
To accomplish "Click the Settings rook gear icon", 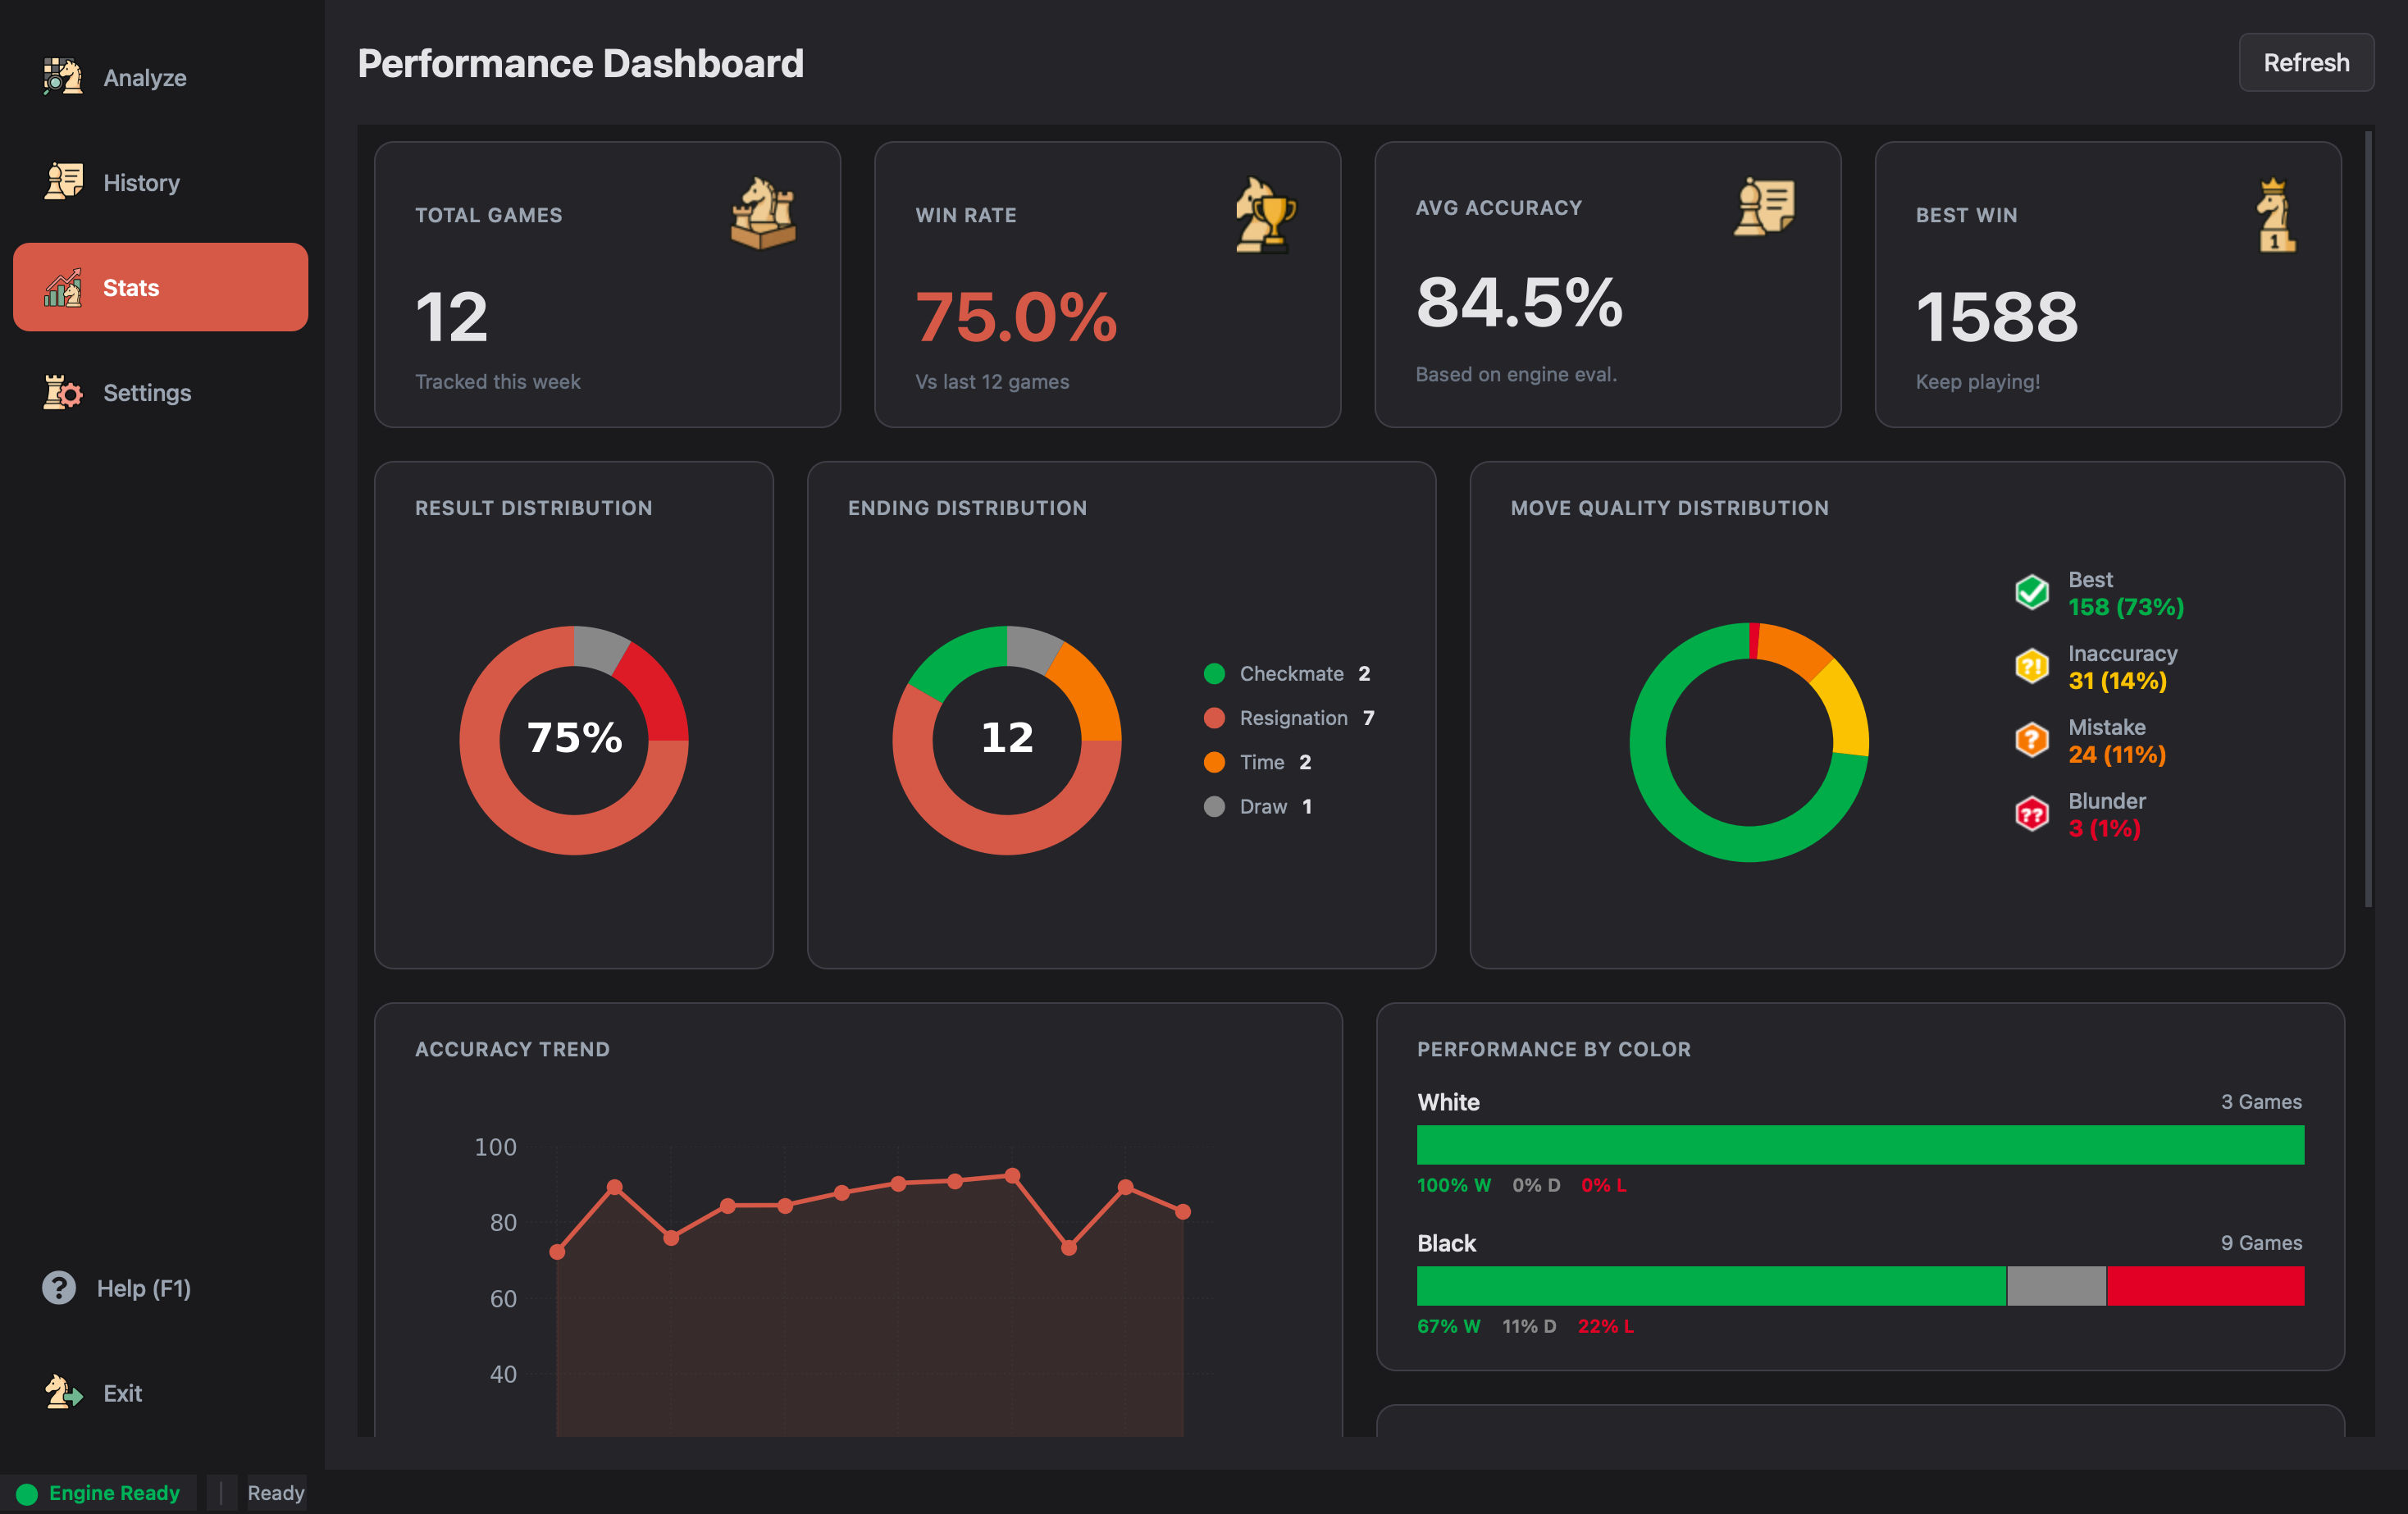I will pyautogui.click(x=63, y=392).
